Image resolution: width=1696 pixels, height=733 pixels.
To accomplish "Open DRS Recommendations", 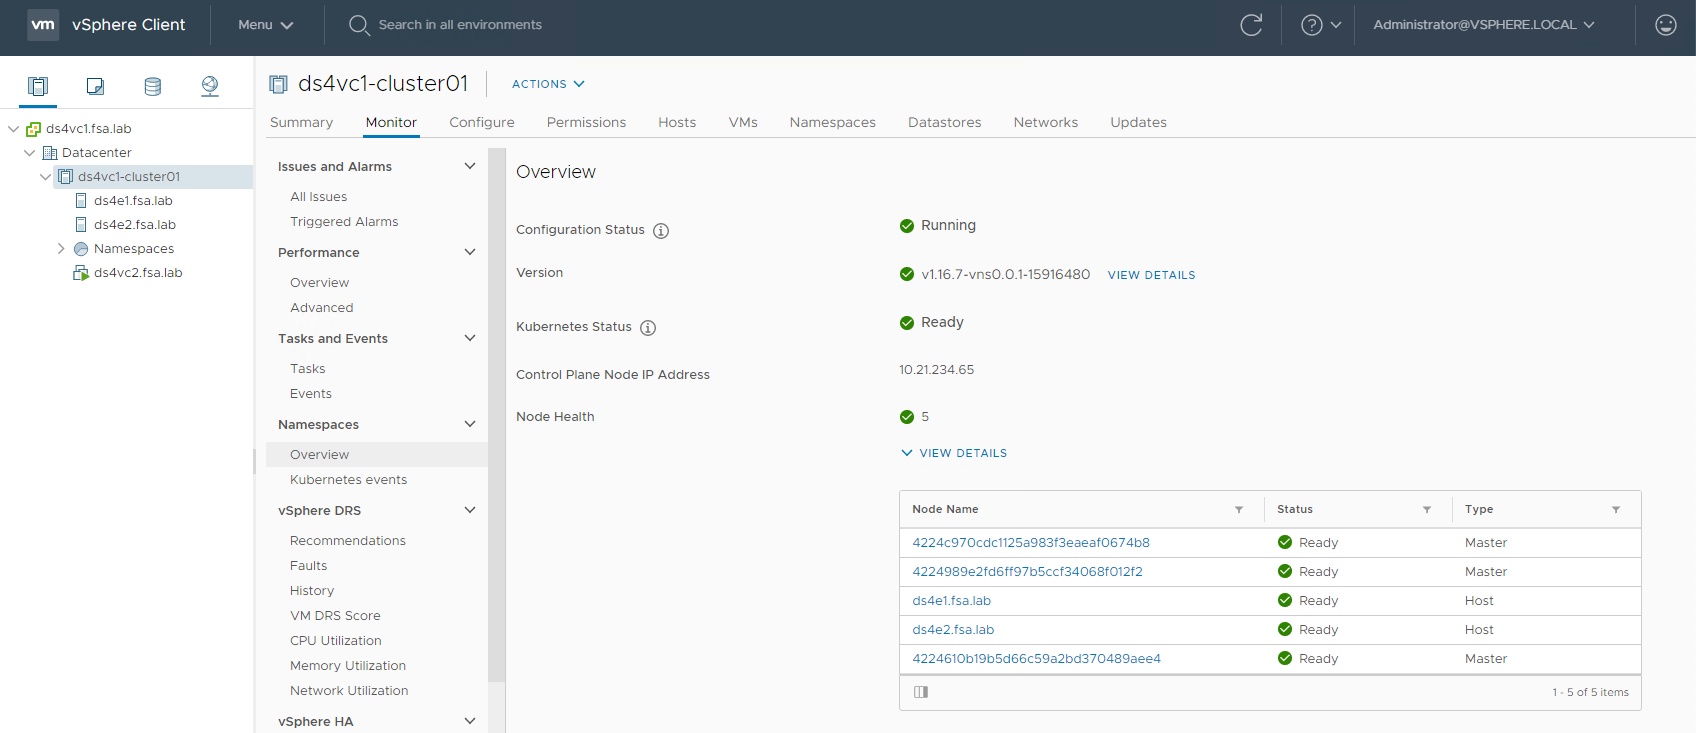I will [348, 541].
